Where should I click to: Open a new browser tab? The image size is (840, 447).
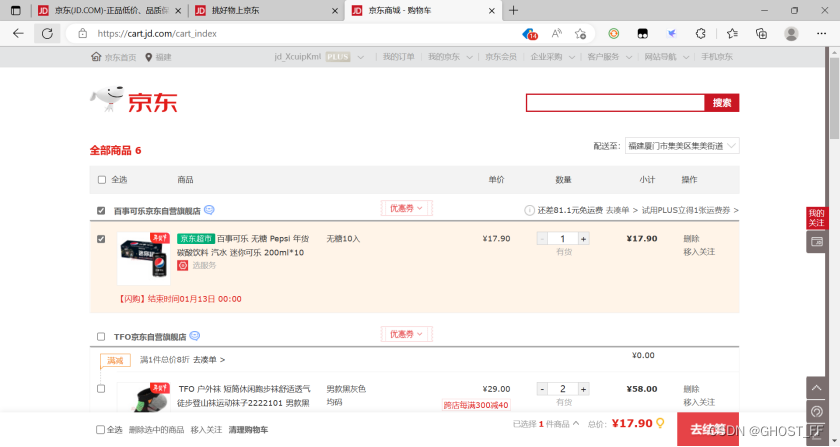tap(513, 10)
